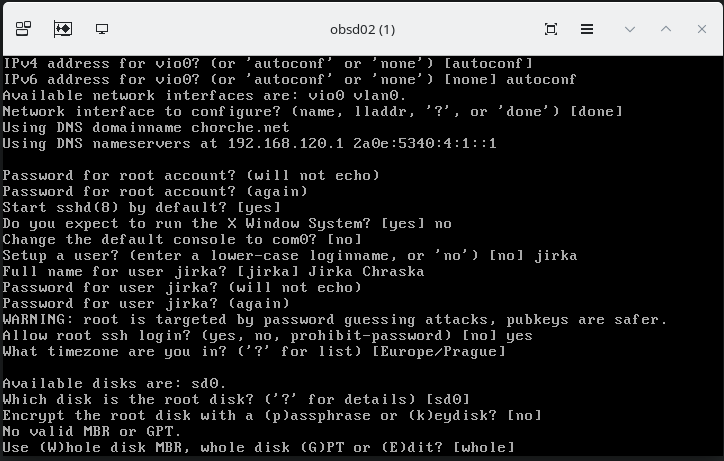This screenshot has width=724, height=461.
Task: Close the obsd02 (1) window
Action: tap(700, 29)
